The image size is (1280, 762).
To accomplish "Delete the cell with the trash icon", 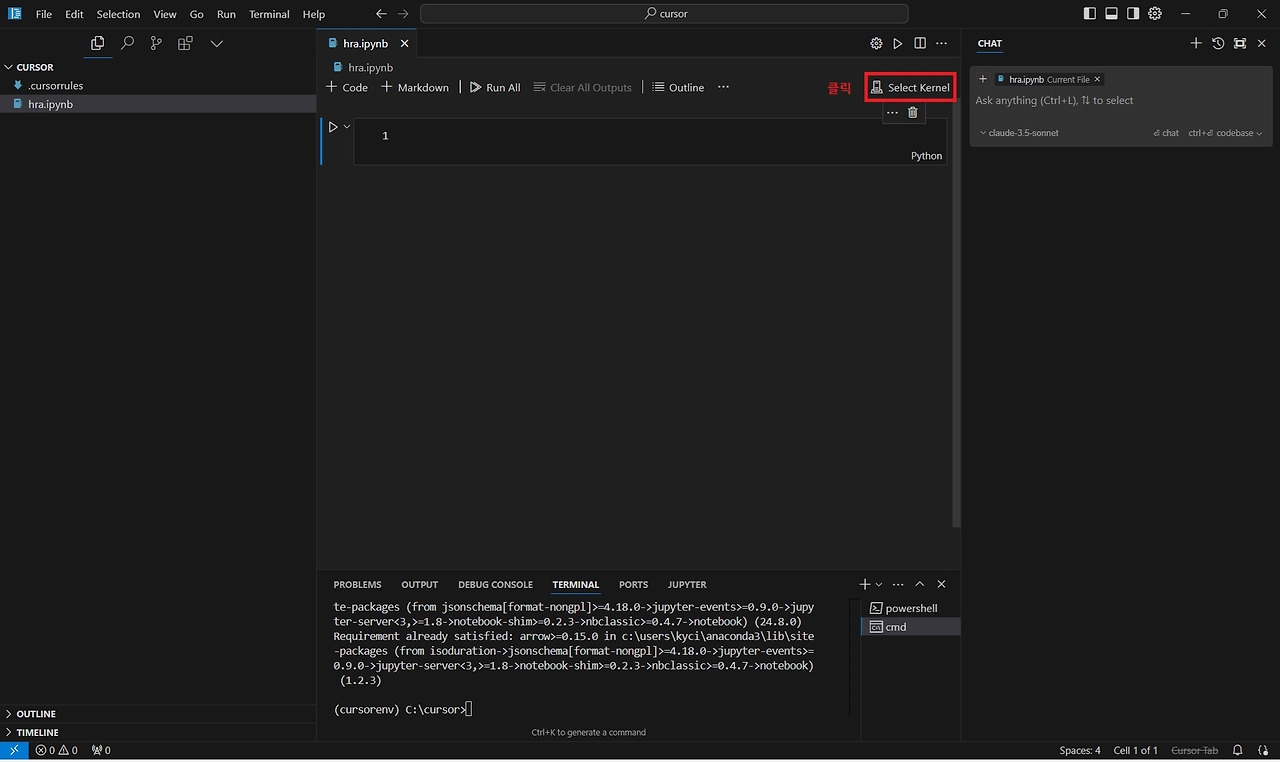I will [x=912, y=113].
